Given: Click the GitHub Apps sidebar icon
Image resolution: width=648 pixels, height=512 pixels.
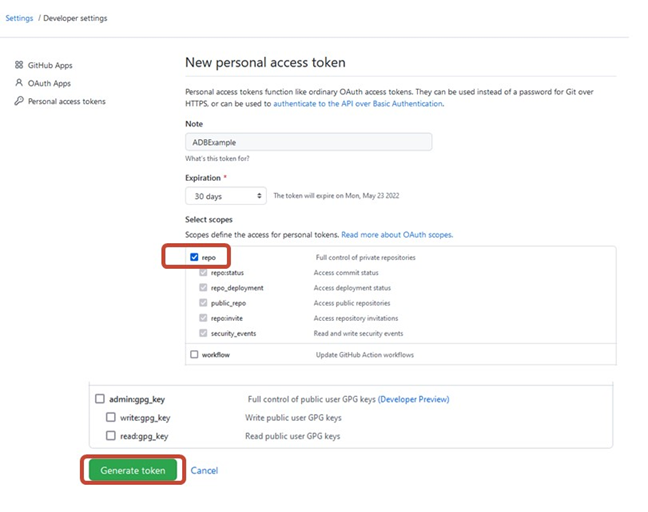Looking at the screenshot, I should tap(19, 65).
